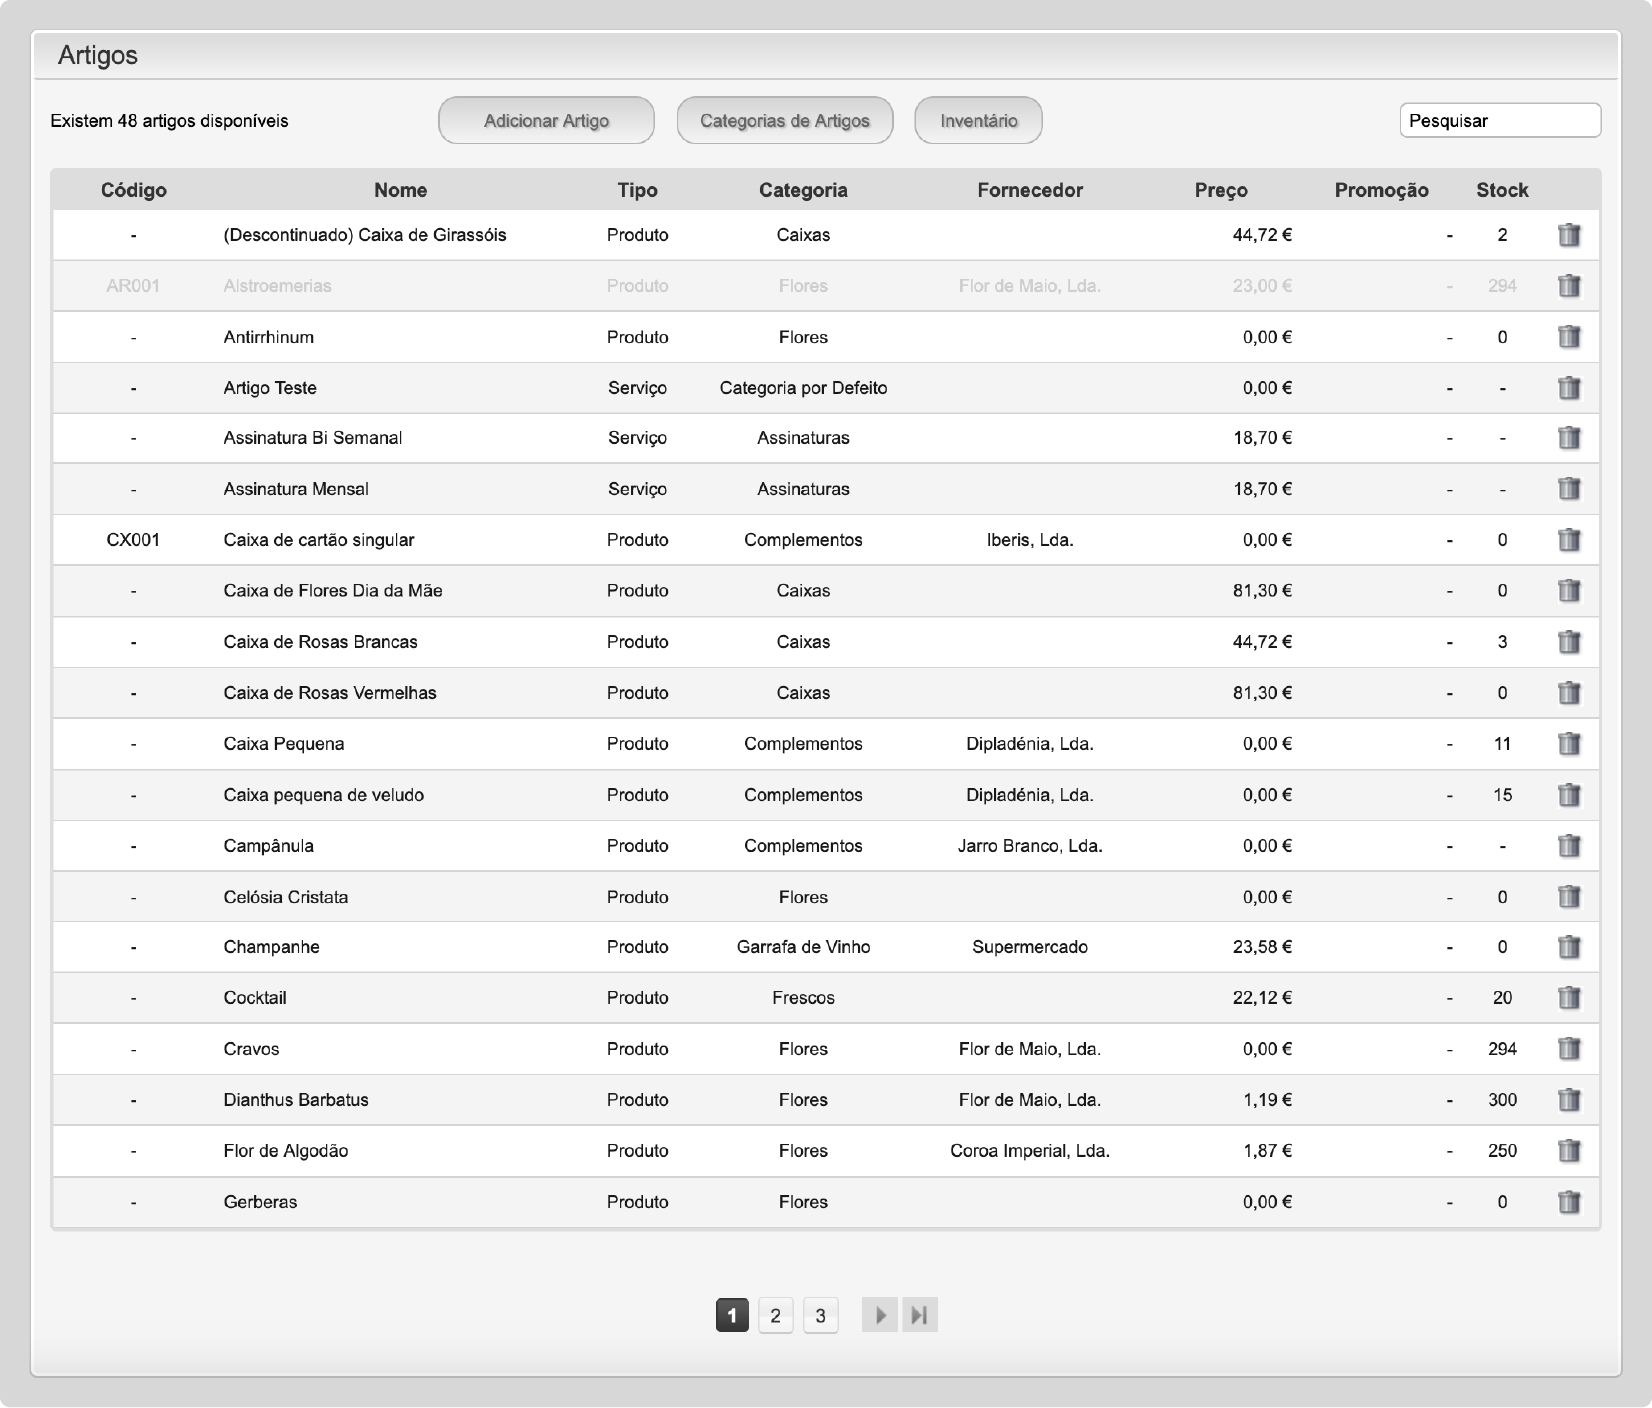The image size is (1652, 1408).
Task: Switch to page 3 of the list
Action: [x=820, y=1315]
